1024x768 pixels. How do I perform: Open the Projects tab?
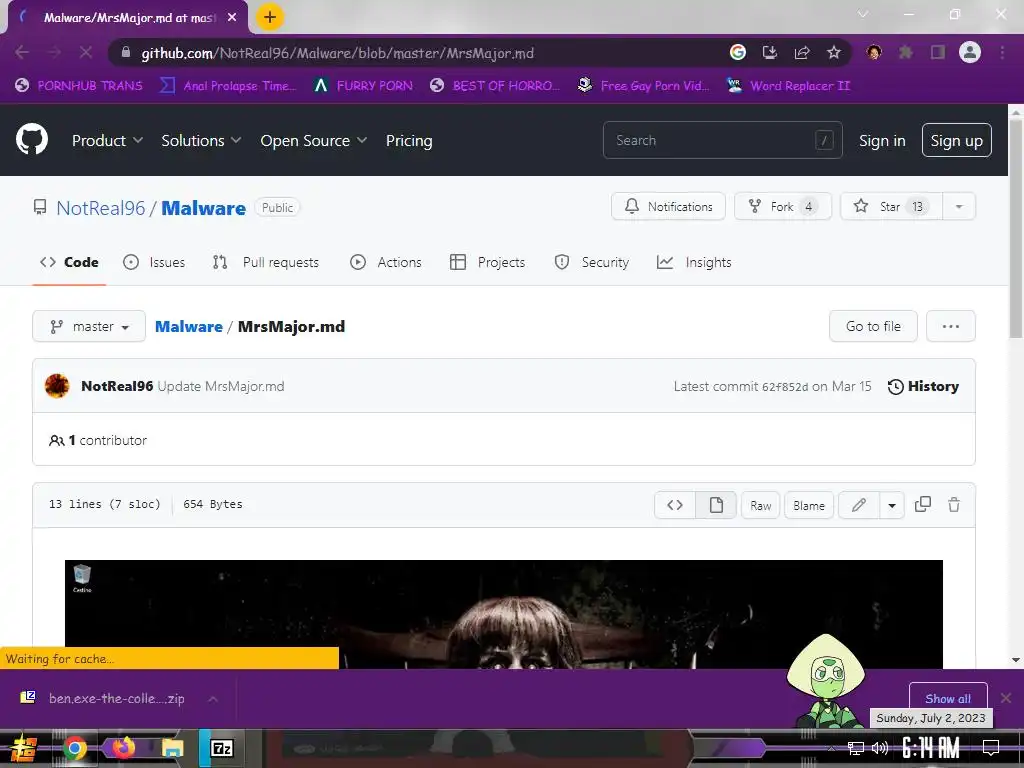tap(488, 262)
